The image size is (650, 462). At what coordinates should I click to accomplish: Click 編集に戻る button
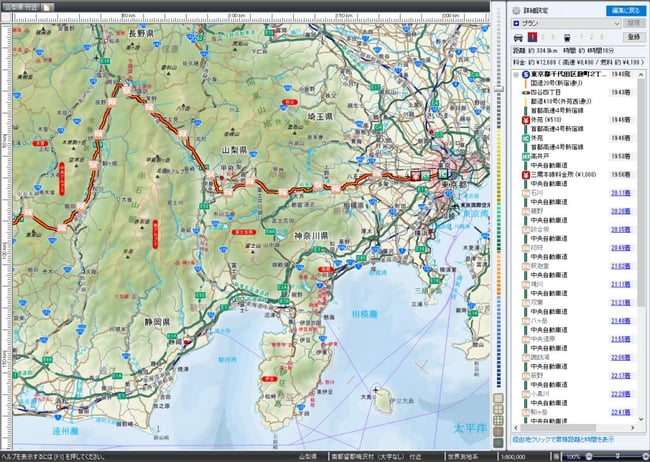point(624,10)
